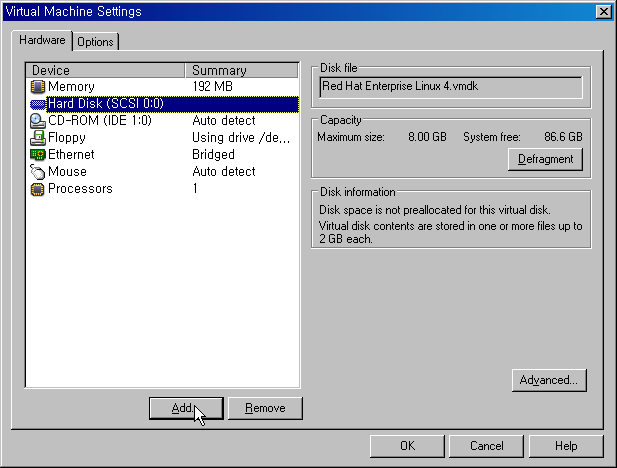Click the CD-ROM drive icon

38,121
